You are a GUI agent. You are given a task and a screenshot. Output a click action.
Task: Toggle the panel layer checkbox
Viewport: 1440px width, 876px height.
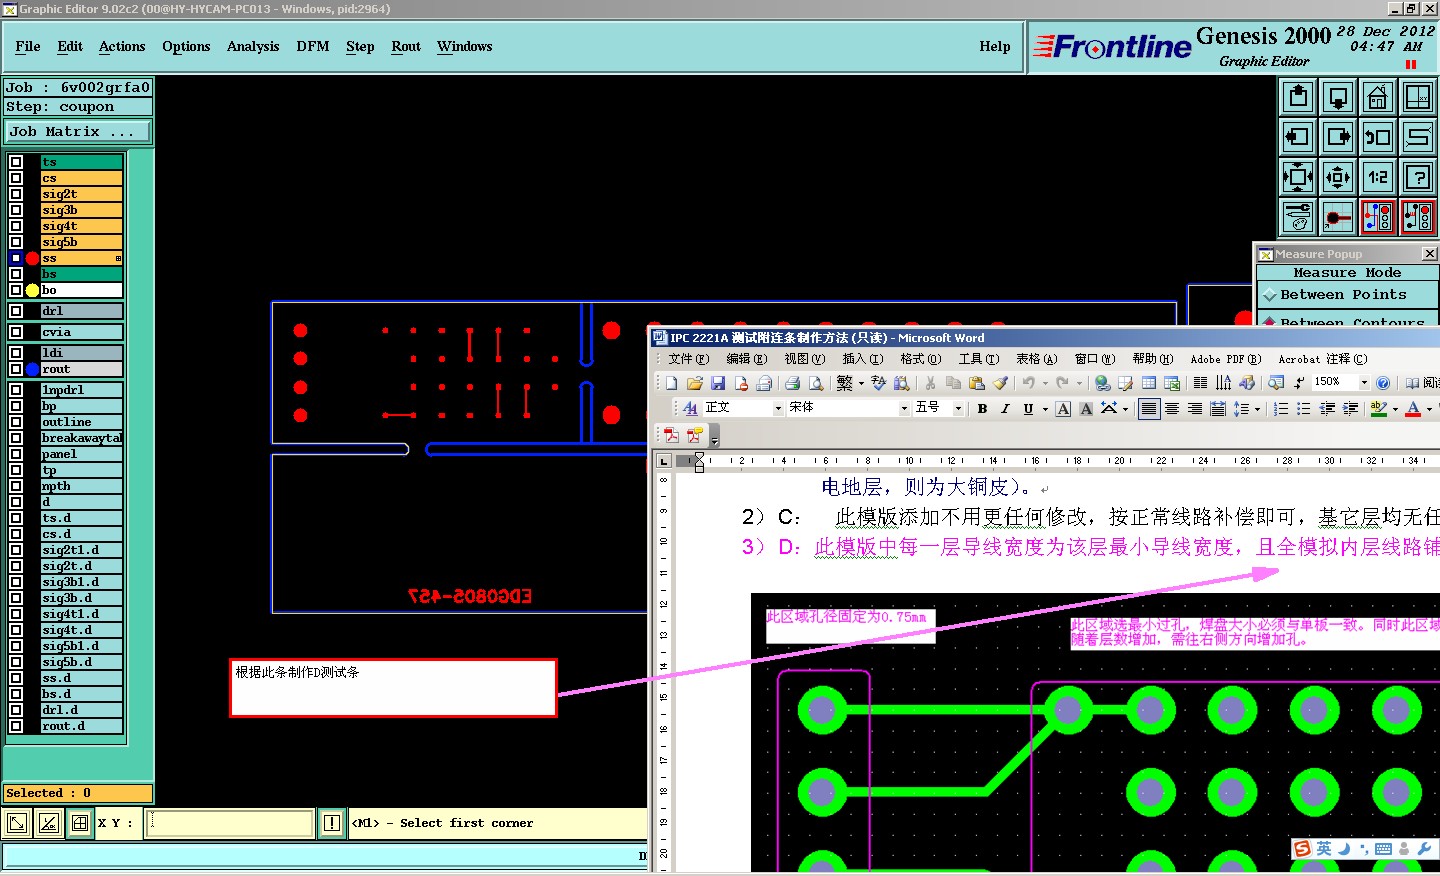(x=16, y=454)
